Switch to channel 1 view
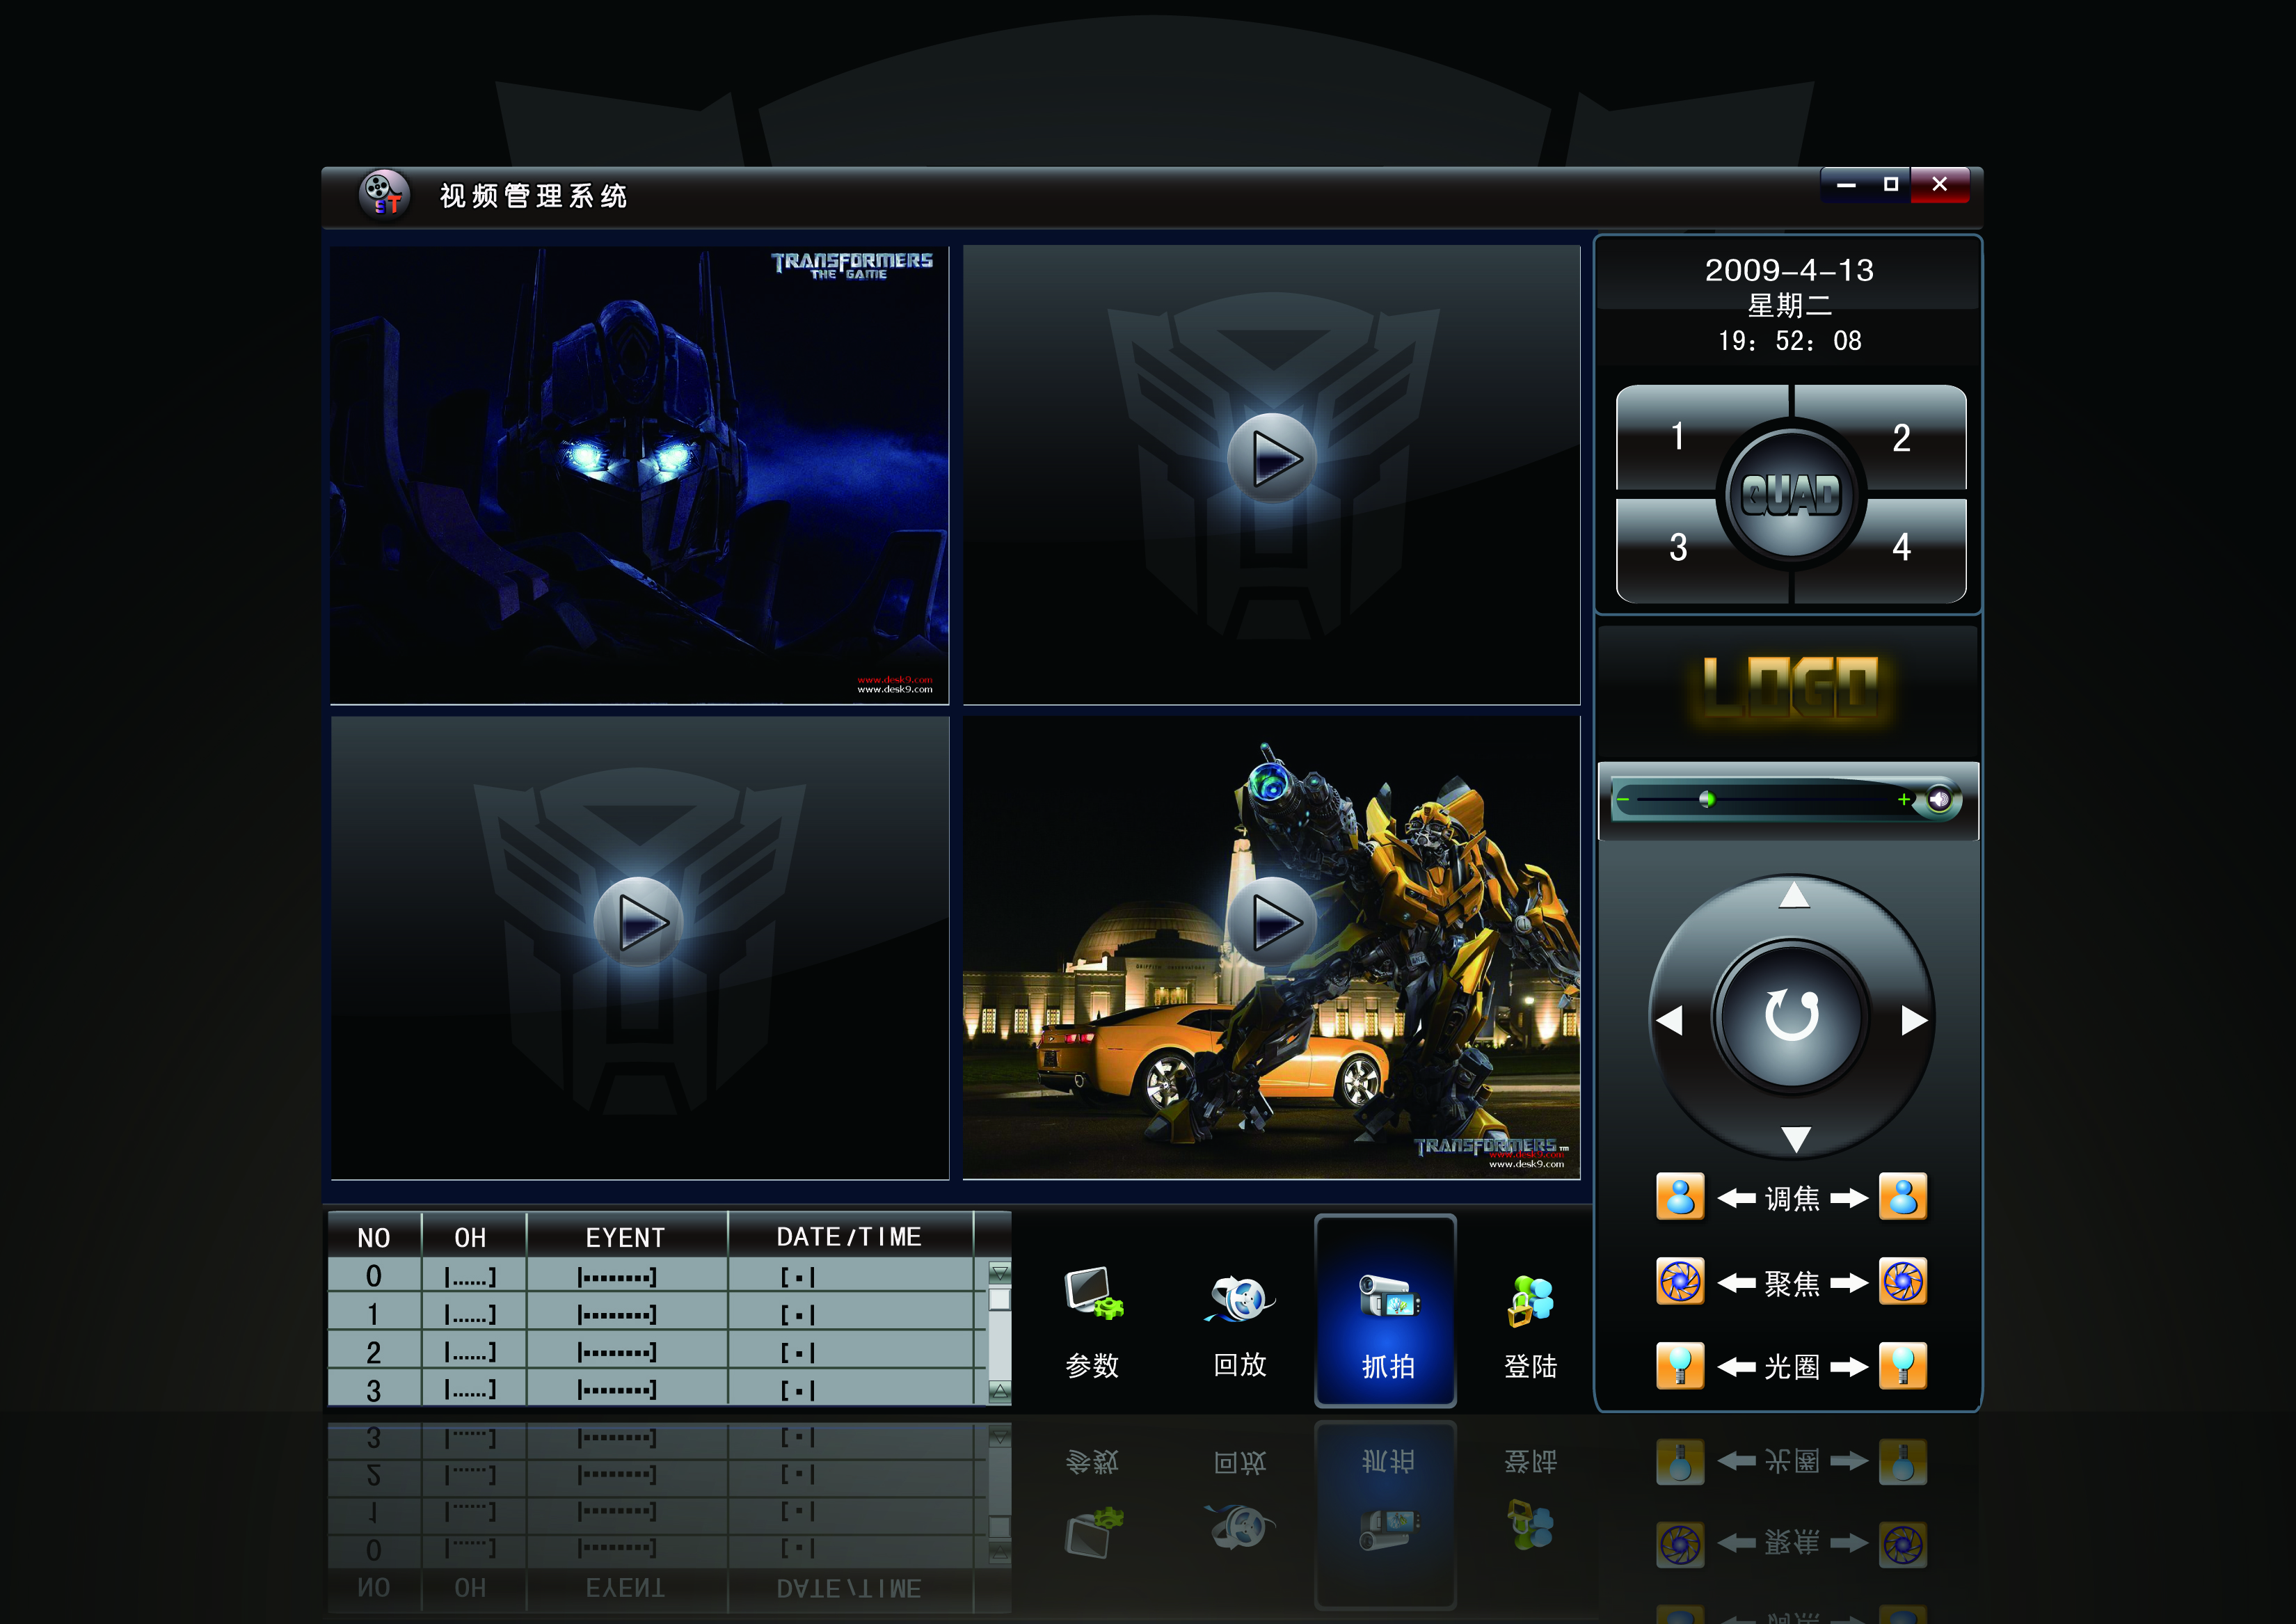Image resolution: width=2296 pixels, height=1624 pixels. coord(1678,437)
